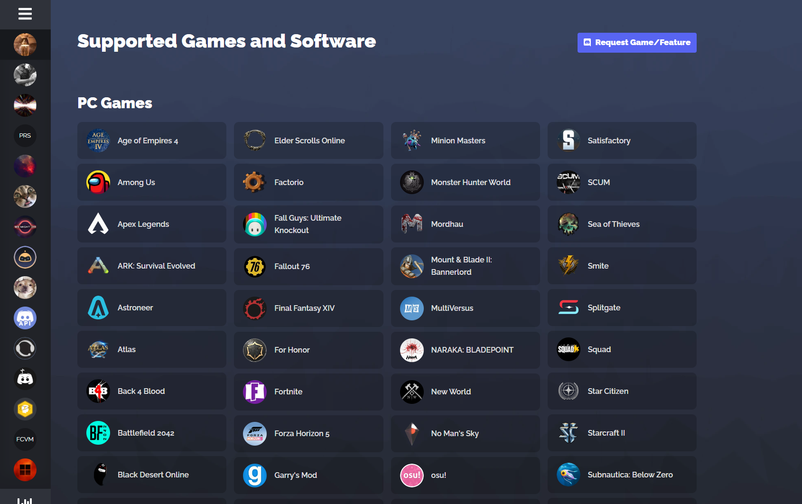This screenshot has height=504, width=802.
Task: Click the osu! pink icon
Action: 412,475
